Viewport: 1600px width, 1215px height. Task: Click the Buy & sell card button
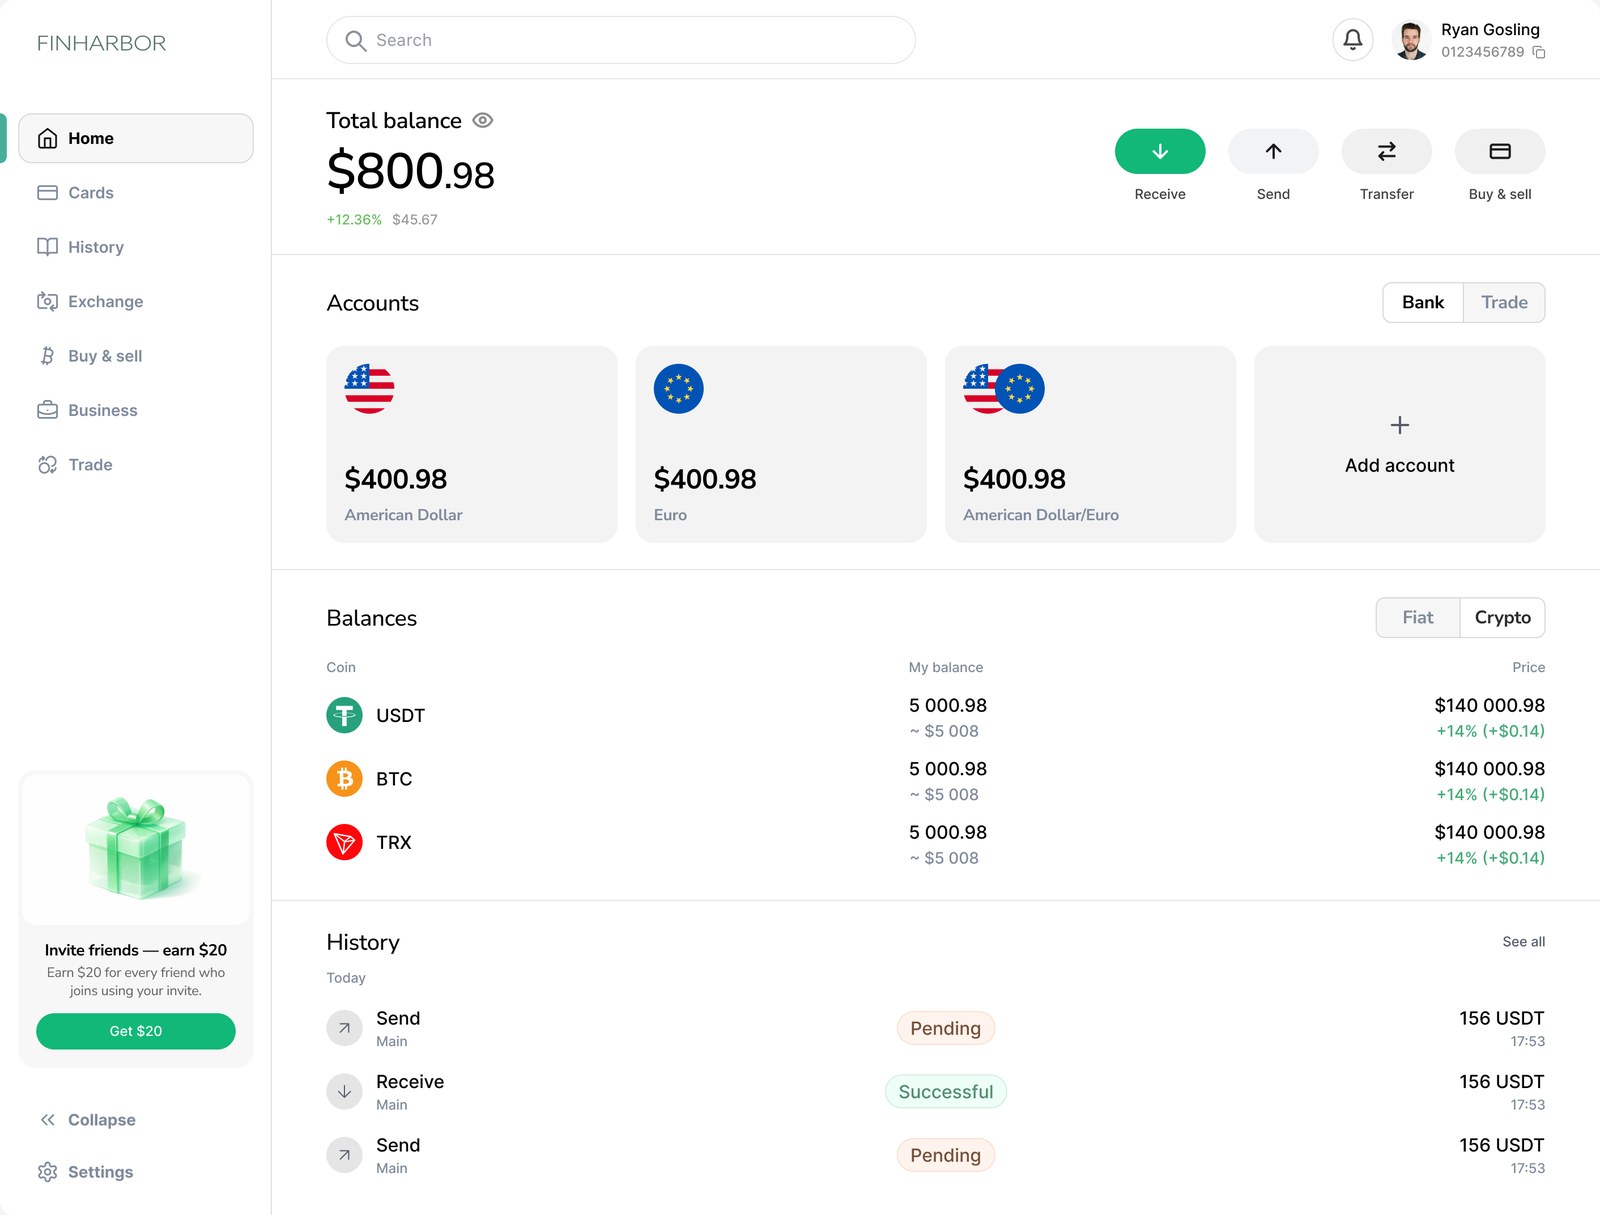pyautogui.click(x=1500, y=151)
